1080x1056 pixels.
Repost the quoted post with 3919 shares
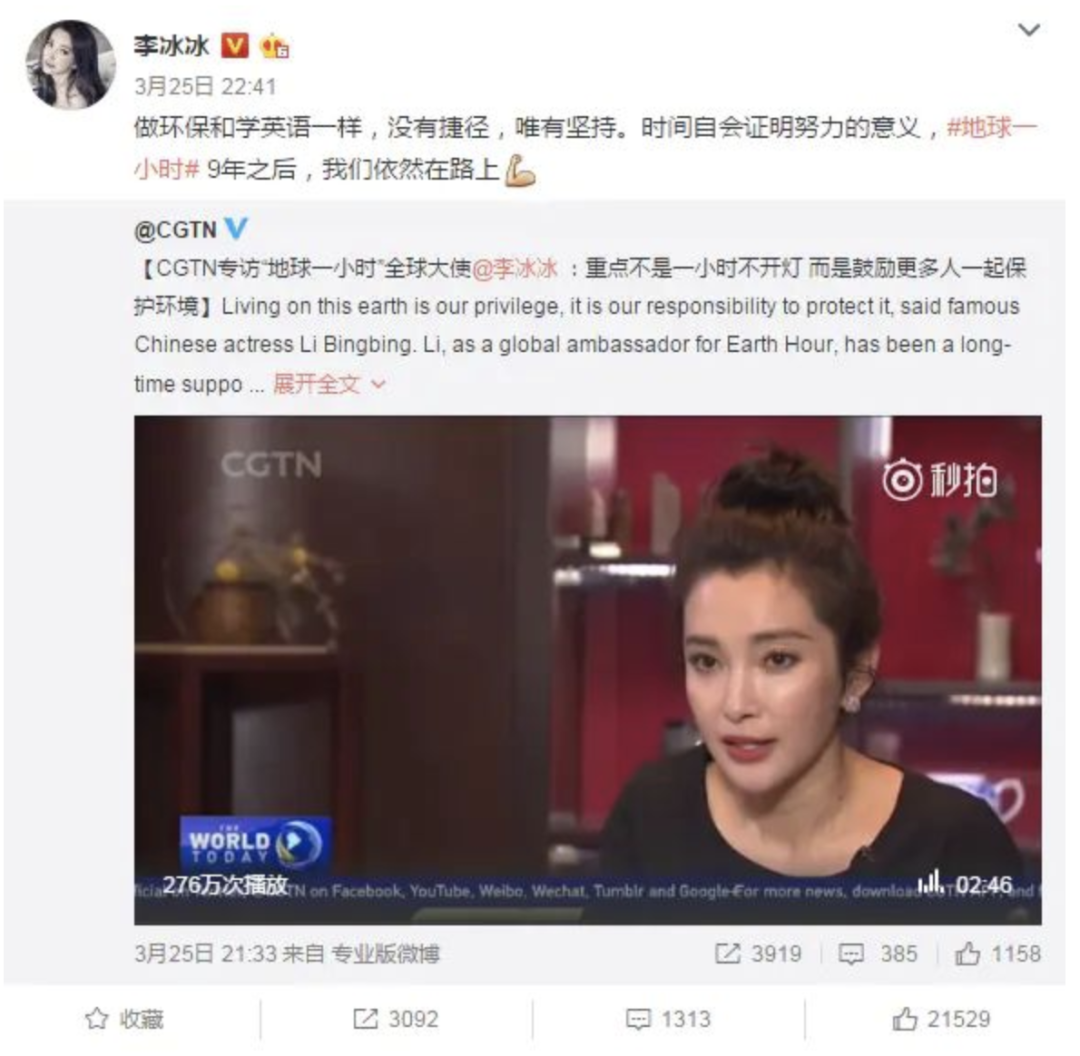[x=758, y=953]
